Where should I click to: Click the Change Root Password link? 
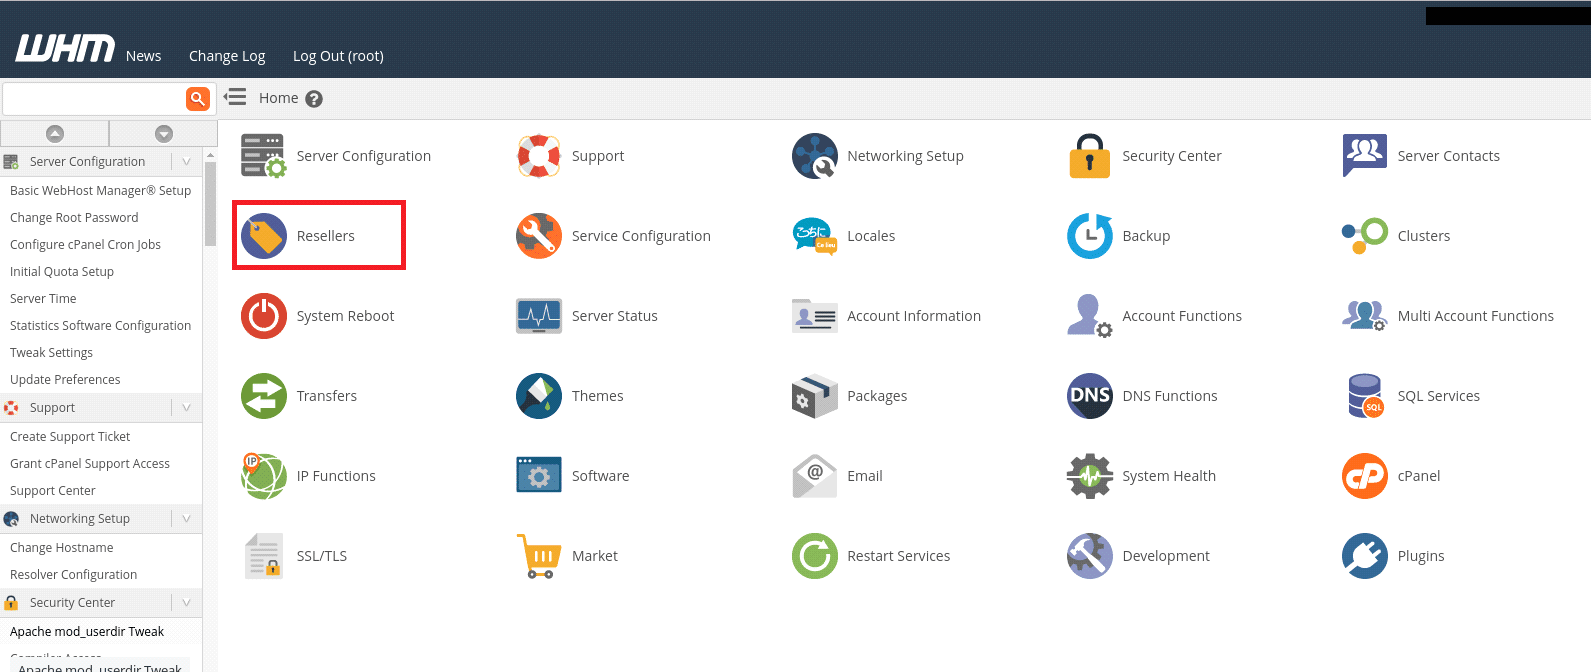(x=74, y=217)
